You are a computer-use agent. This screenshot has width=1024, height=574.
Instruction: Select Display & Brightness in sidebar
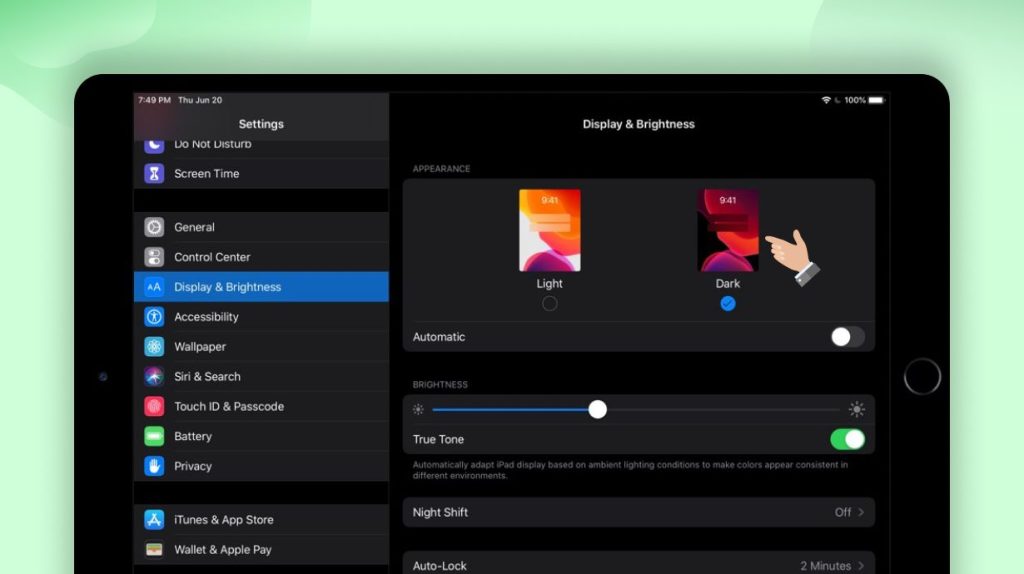coord(261,287)
